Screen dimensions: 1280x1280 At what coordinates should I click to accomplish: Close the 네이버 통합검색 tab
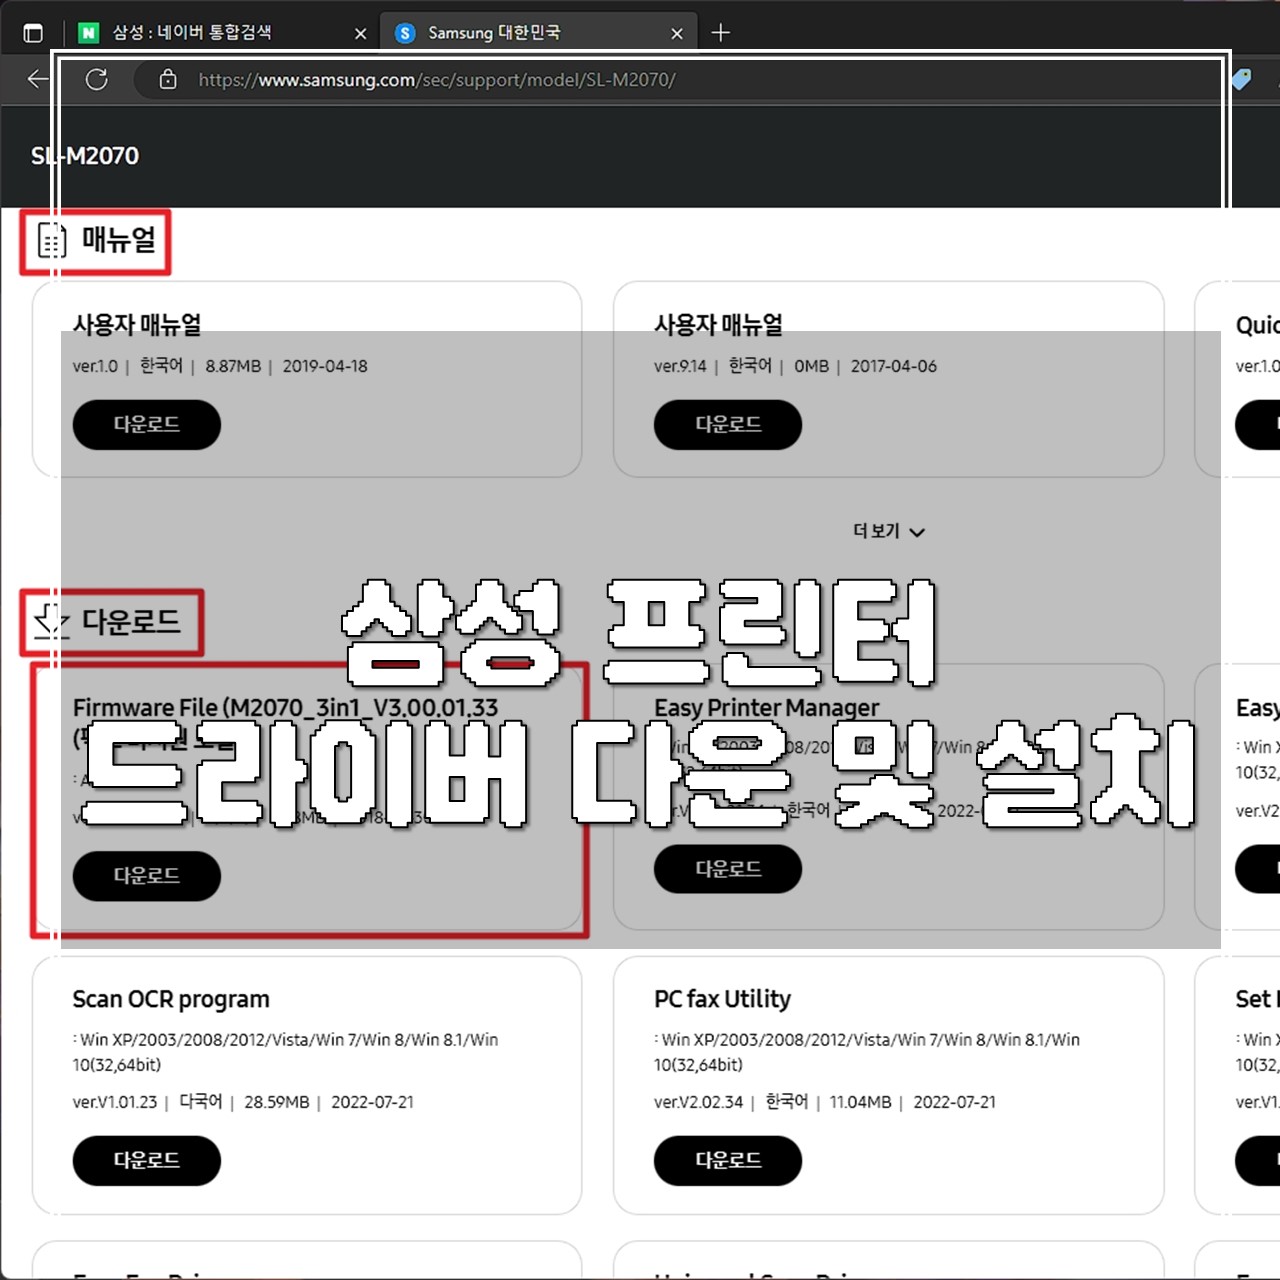[x=361, y=33]
